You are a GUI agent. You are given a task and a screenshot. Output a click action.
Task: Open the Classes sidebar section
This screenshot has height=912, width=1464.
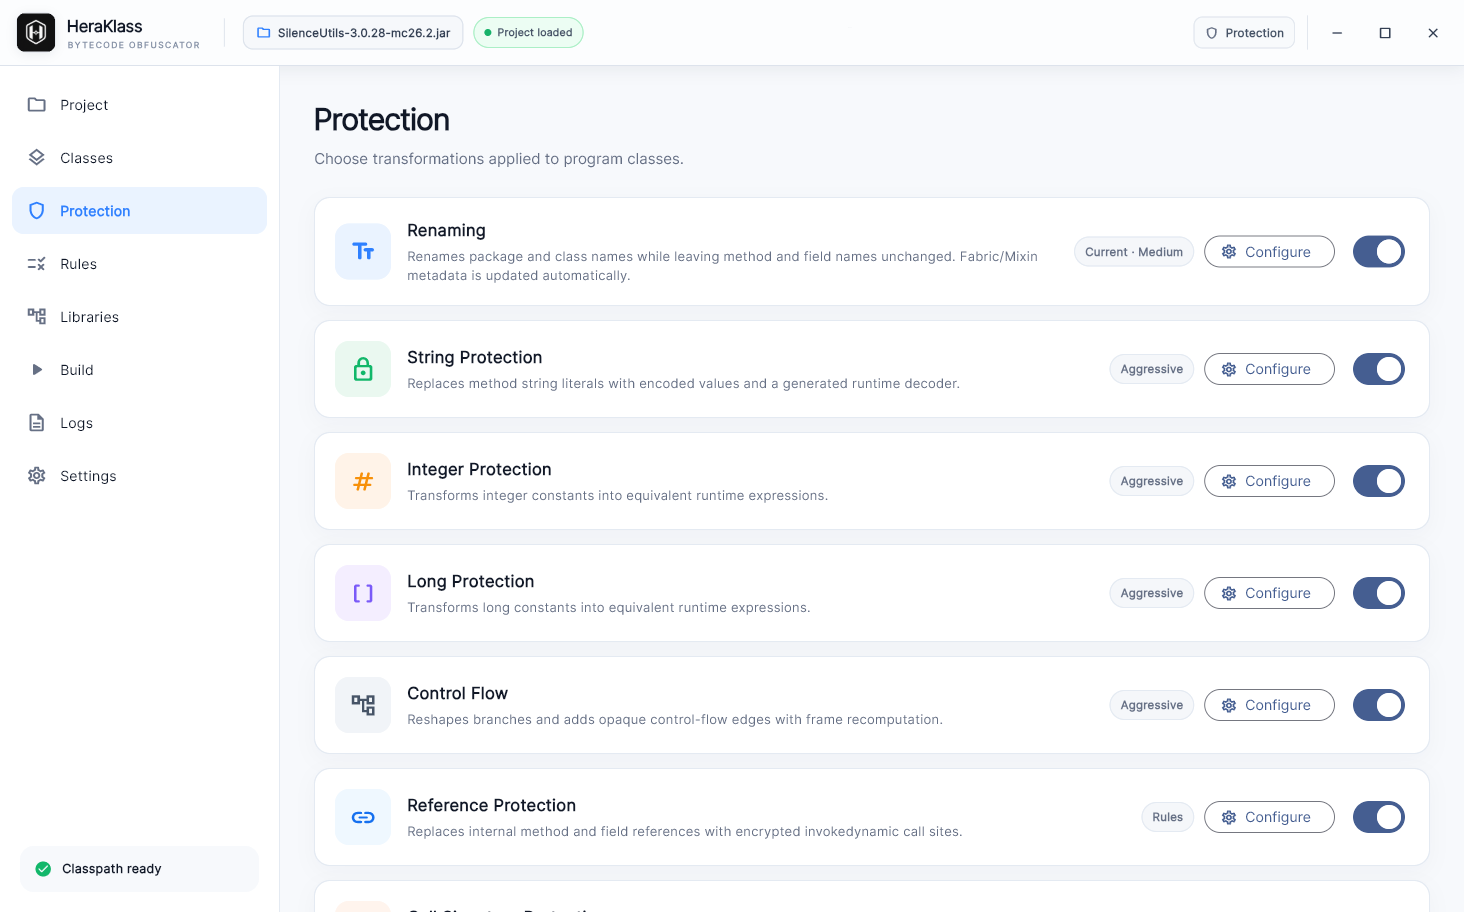tap(139, 158)
